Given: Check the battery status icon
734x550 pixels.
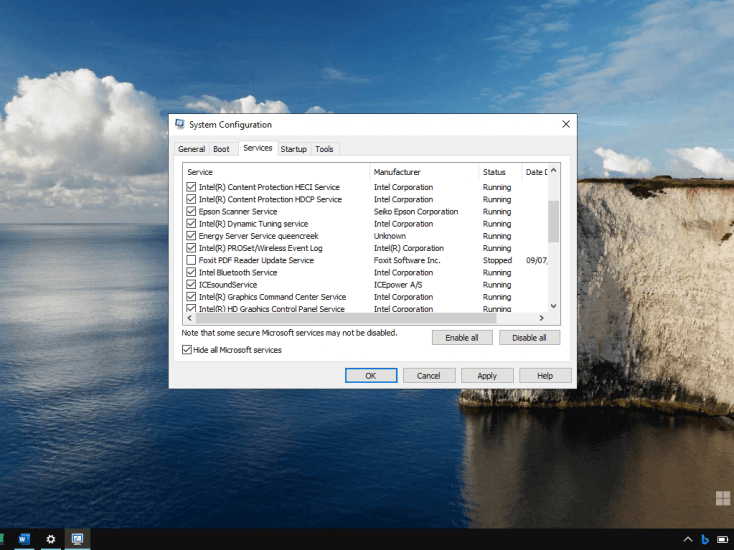Looking at the screenshot, I should click(722, 540).
